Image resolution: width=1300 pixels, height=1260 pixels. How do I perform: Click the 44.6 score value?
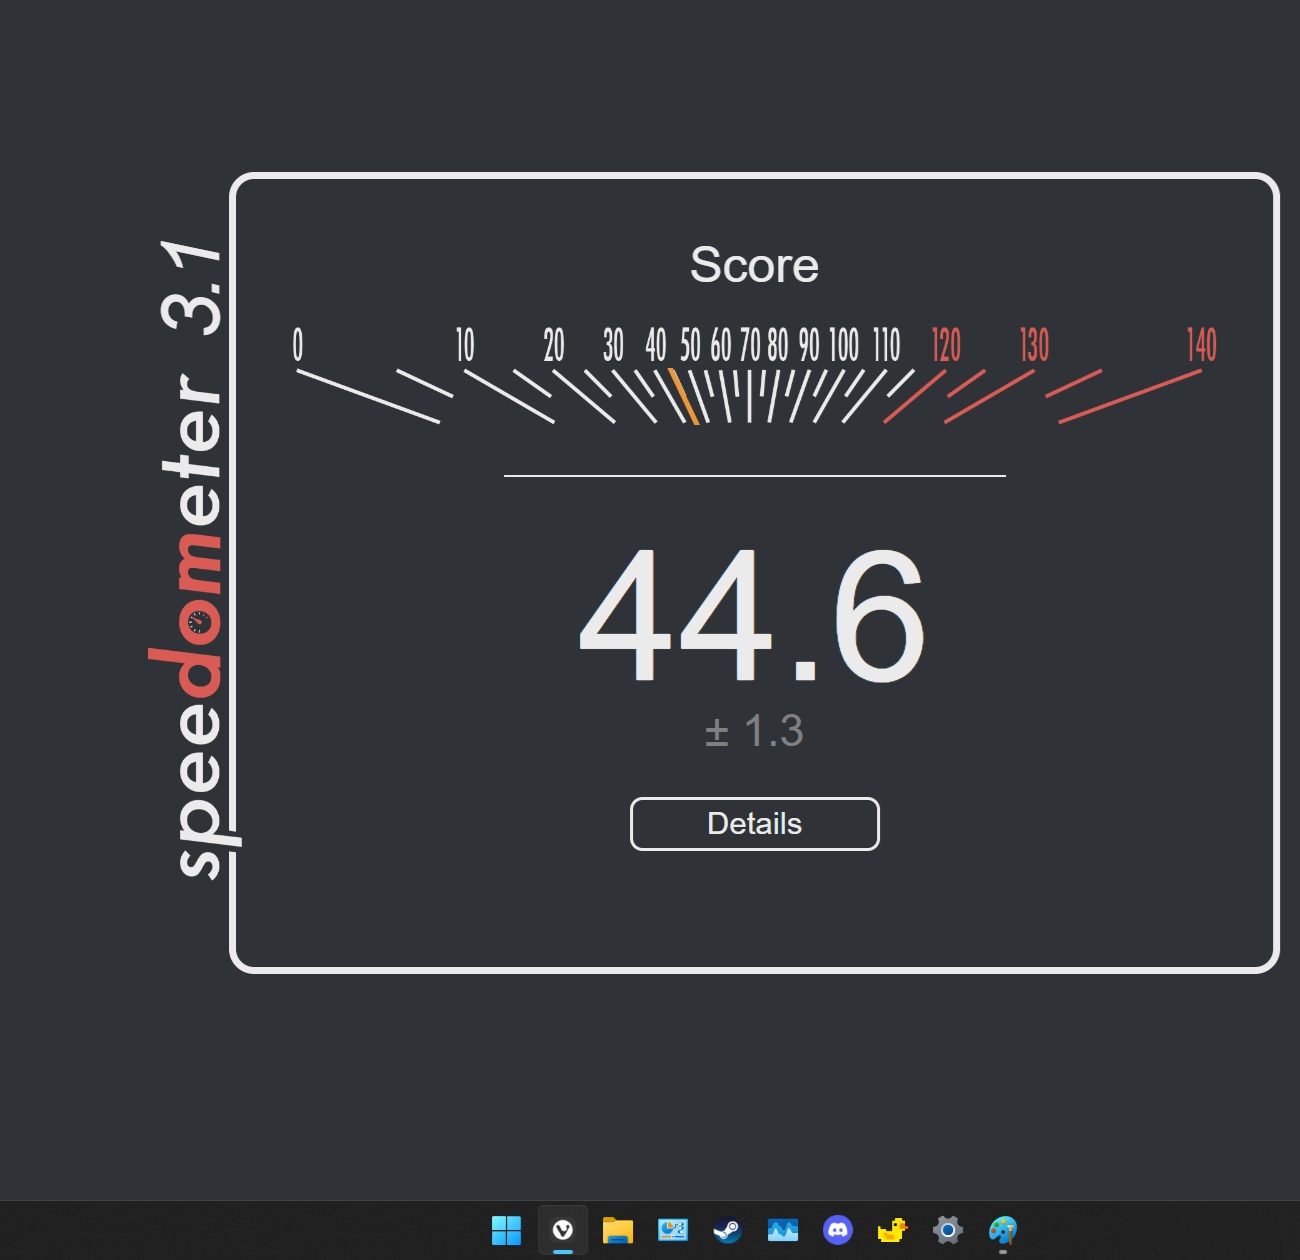coord(753,615)
